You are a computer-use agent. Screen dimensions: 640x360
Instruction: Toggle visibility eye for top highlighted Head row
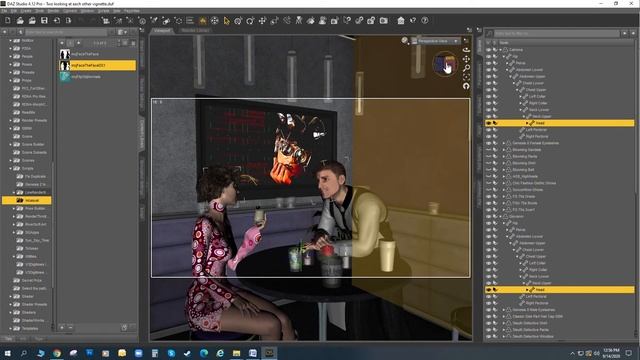click(489, 123)
